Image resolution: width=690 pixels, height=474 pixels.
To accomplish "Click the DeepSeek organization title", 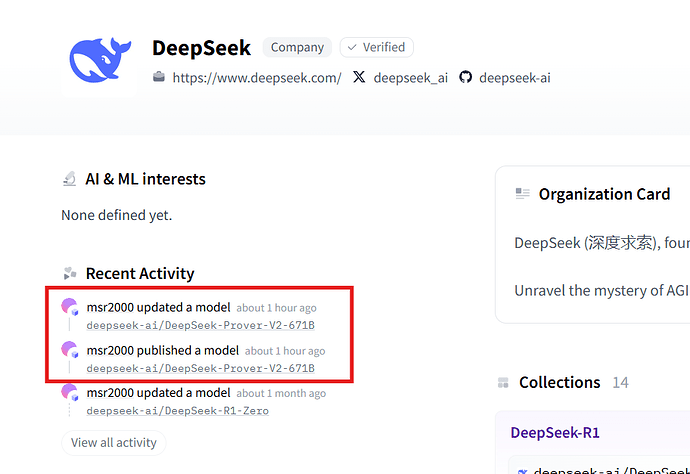I will pyautogui.click(x=202, y=48).
